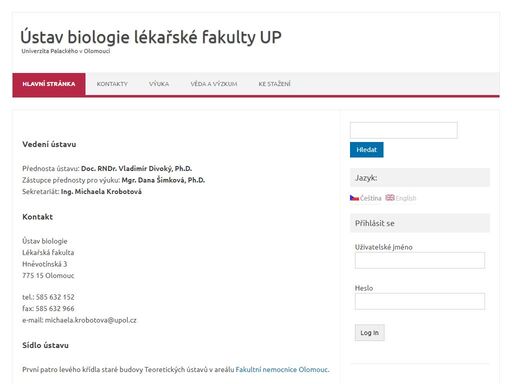The width and height of the screenshot is (512, 384).
Task: Click the site title Ústav biologie lékařské fakulty UP
Action: 151,37
